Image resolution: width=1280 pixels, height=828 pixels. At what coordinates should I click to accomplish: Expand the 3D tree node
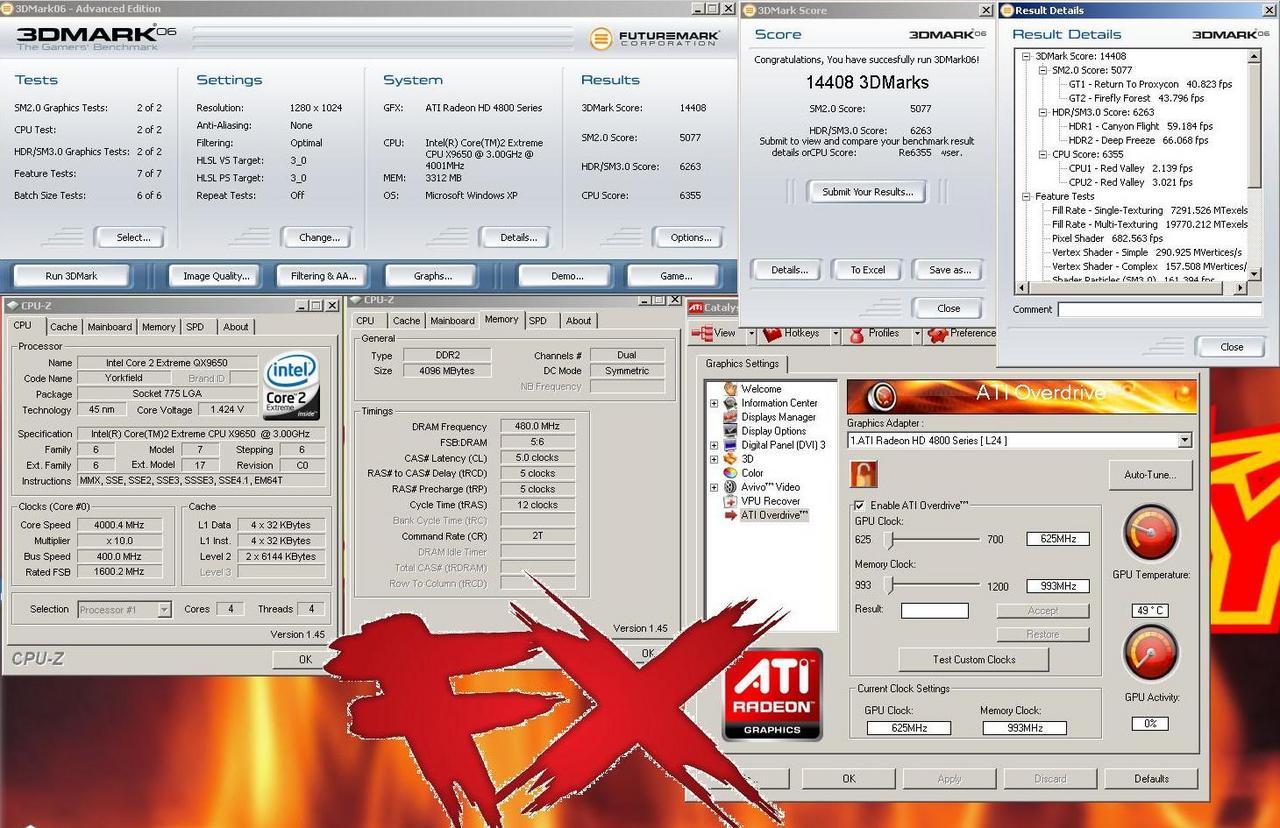coord(714,459)
